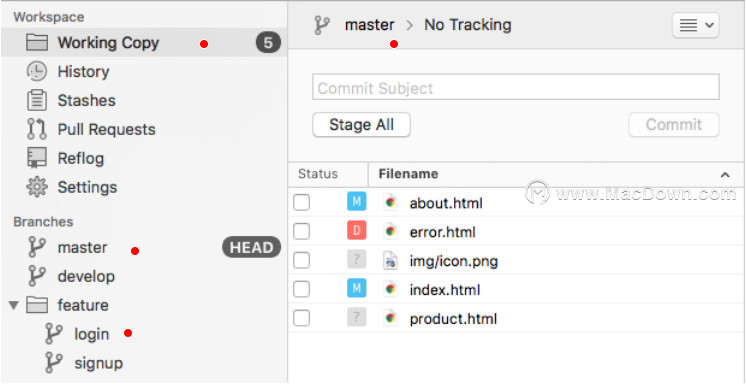
Task: Focus the Commit Subject text field
Action: [516, 87]
